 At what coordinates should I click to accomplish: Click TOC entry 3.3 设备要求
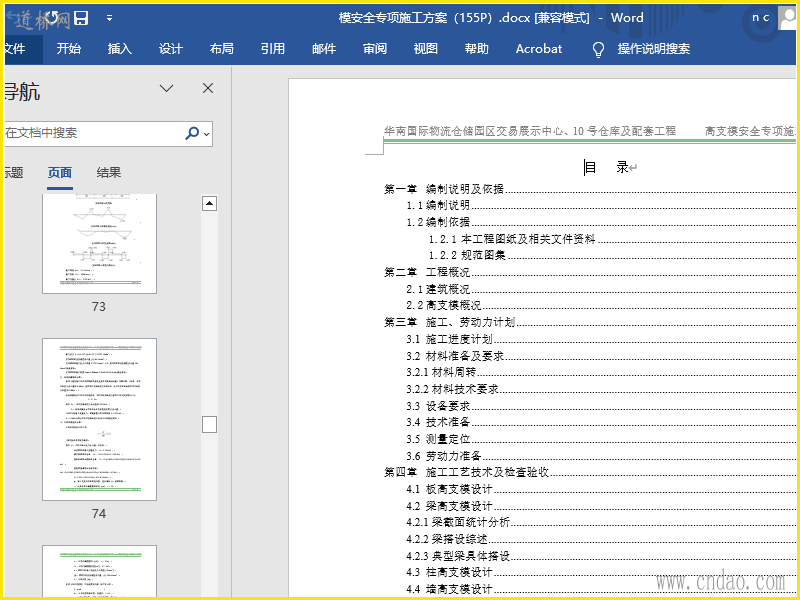click(438, 406)
